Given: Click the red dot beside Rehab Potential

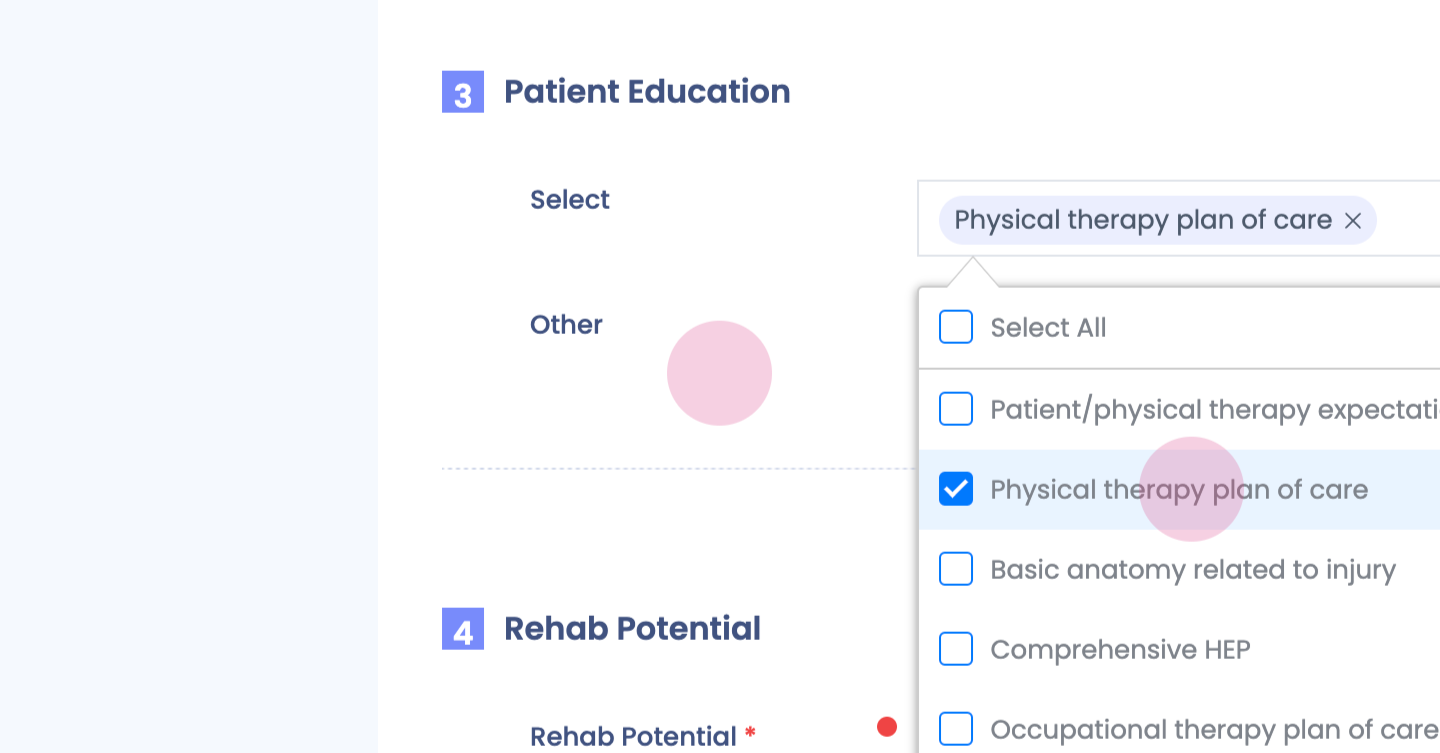Looking at the screenshot, I should click(x=887, y=727).
